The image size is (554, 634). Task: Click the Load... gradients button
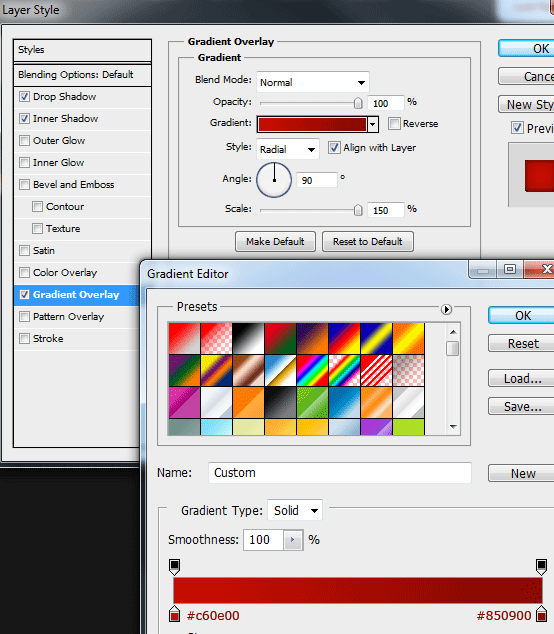522,378
